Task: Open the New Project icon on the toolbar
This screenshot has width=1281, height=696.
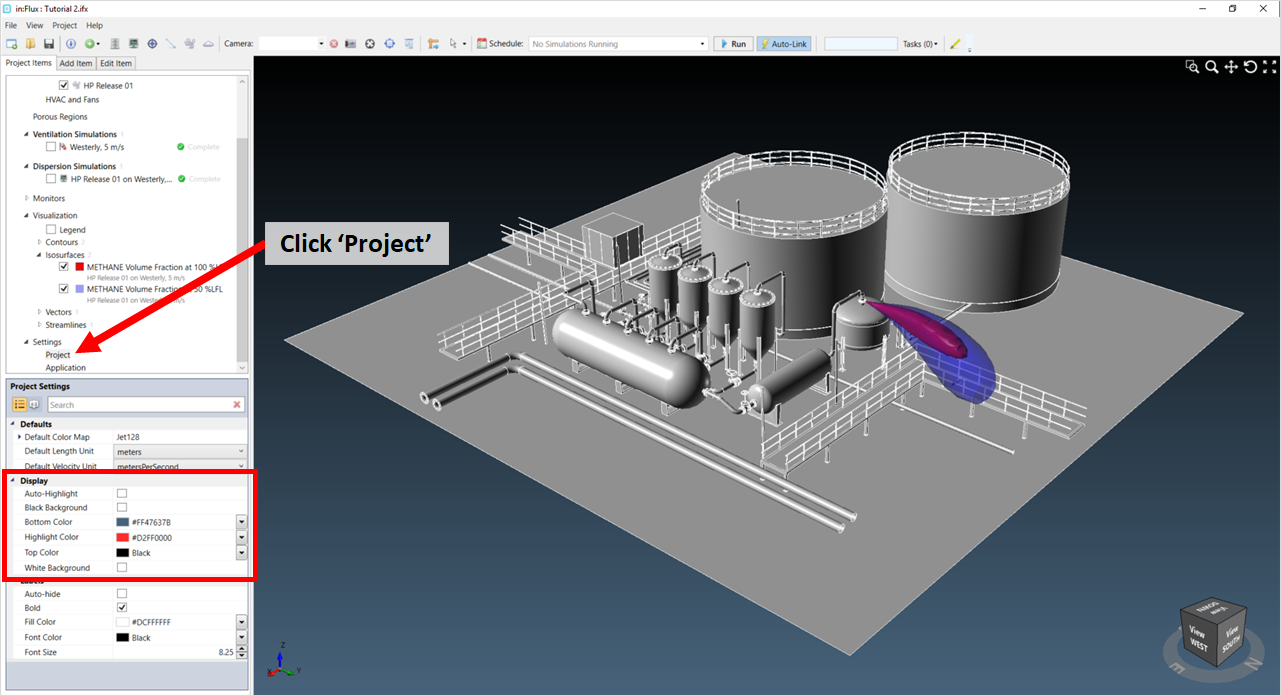Action: pos(11,43)
